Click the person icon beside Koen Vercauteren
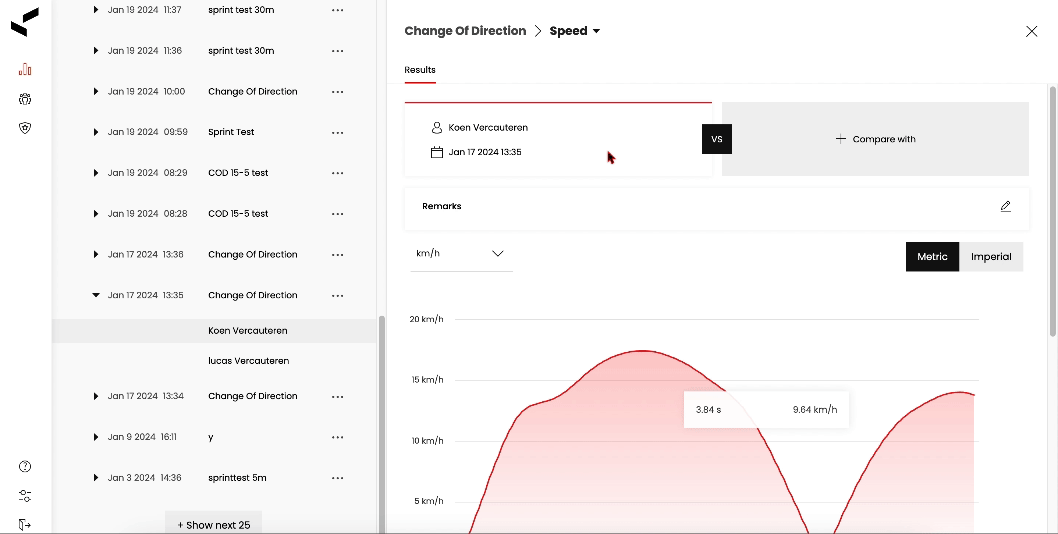The image size is (1058, 534). 437,128
